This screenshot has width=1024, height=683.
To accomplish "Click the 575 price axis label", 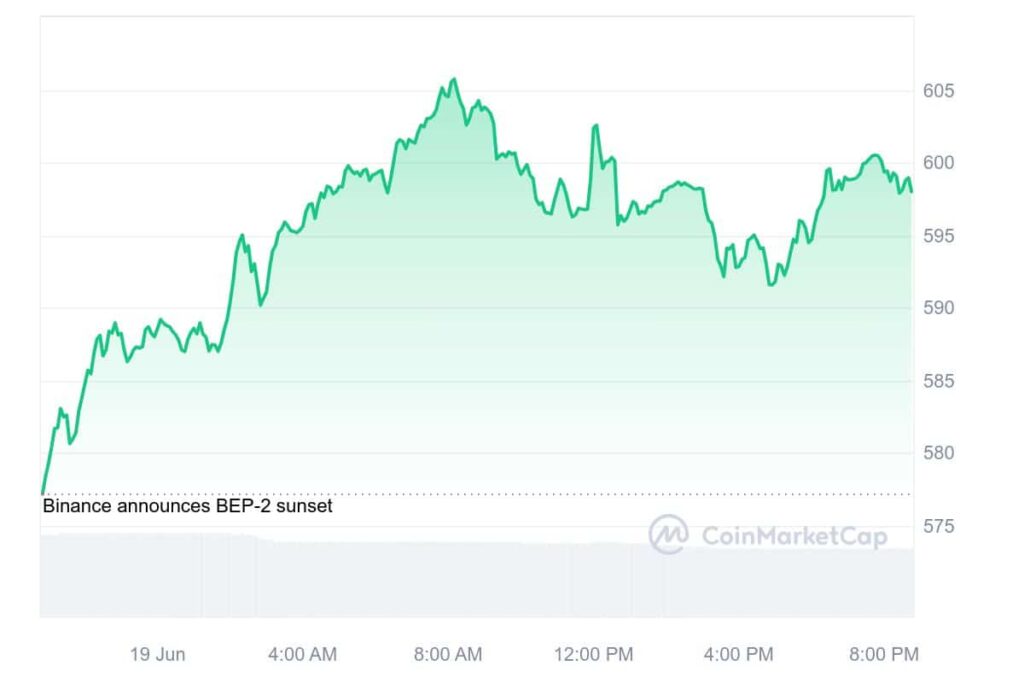I will 939,526.
